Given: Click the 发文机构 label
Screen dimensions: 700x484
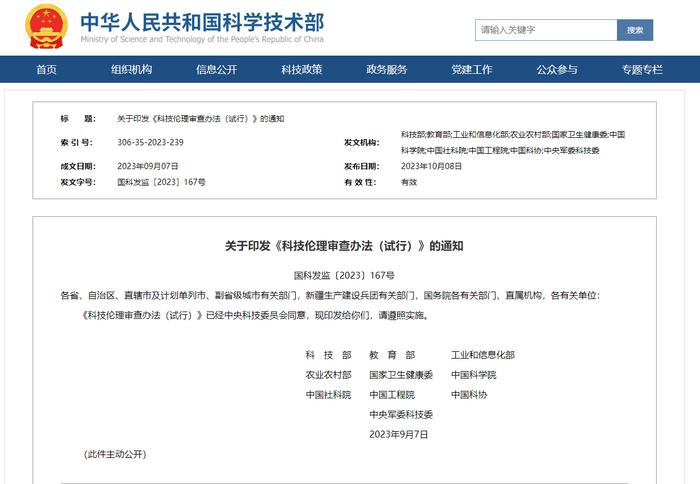Looking at the screenshot, I should coord(362,142).
